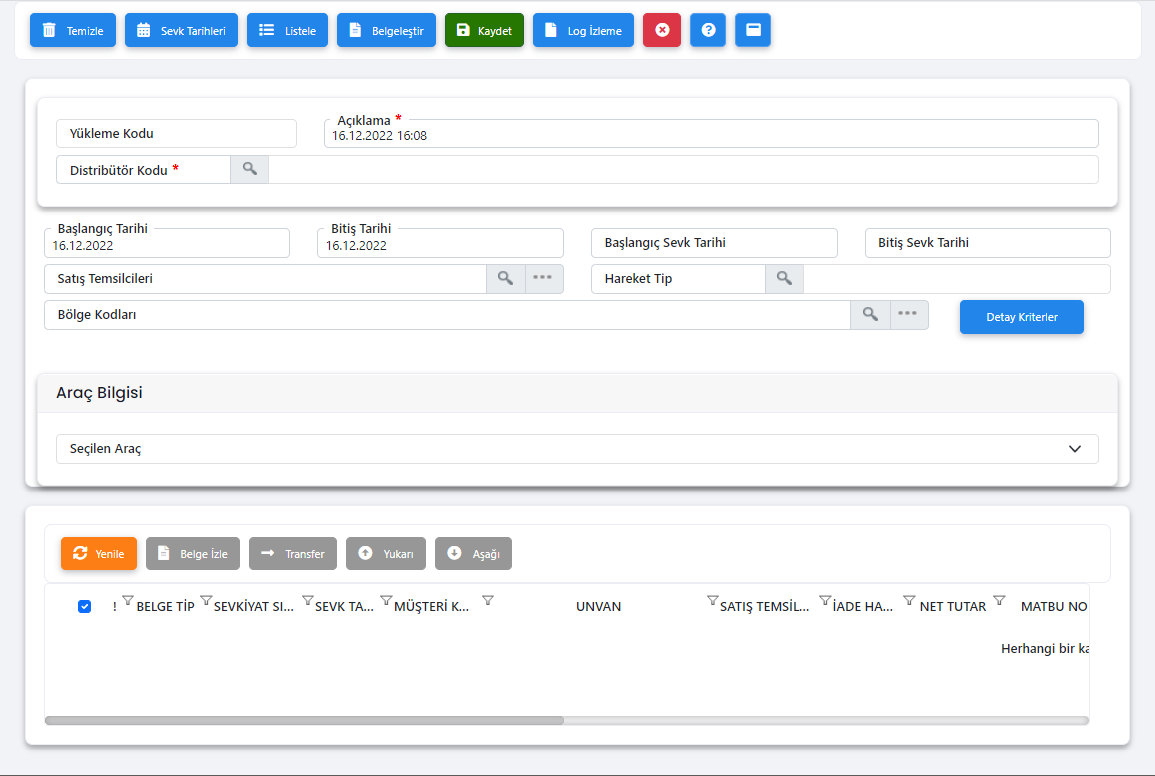Click magnifier icon for Satış Temsilcileri
Viewport: 1155px width, 776px height.
coord(506,279)
